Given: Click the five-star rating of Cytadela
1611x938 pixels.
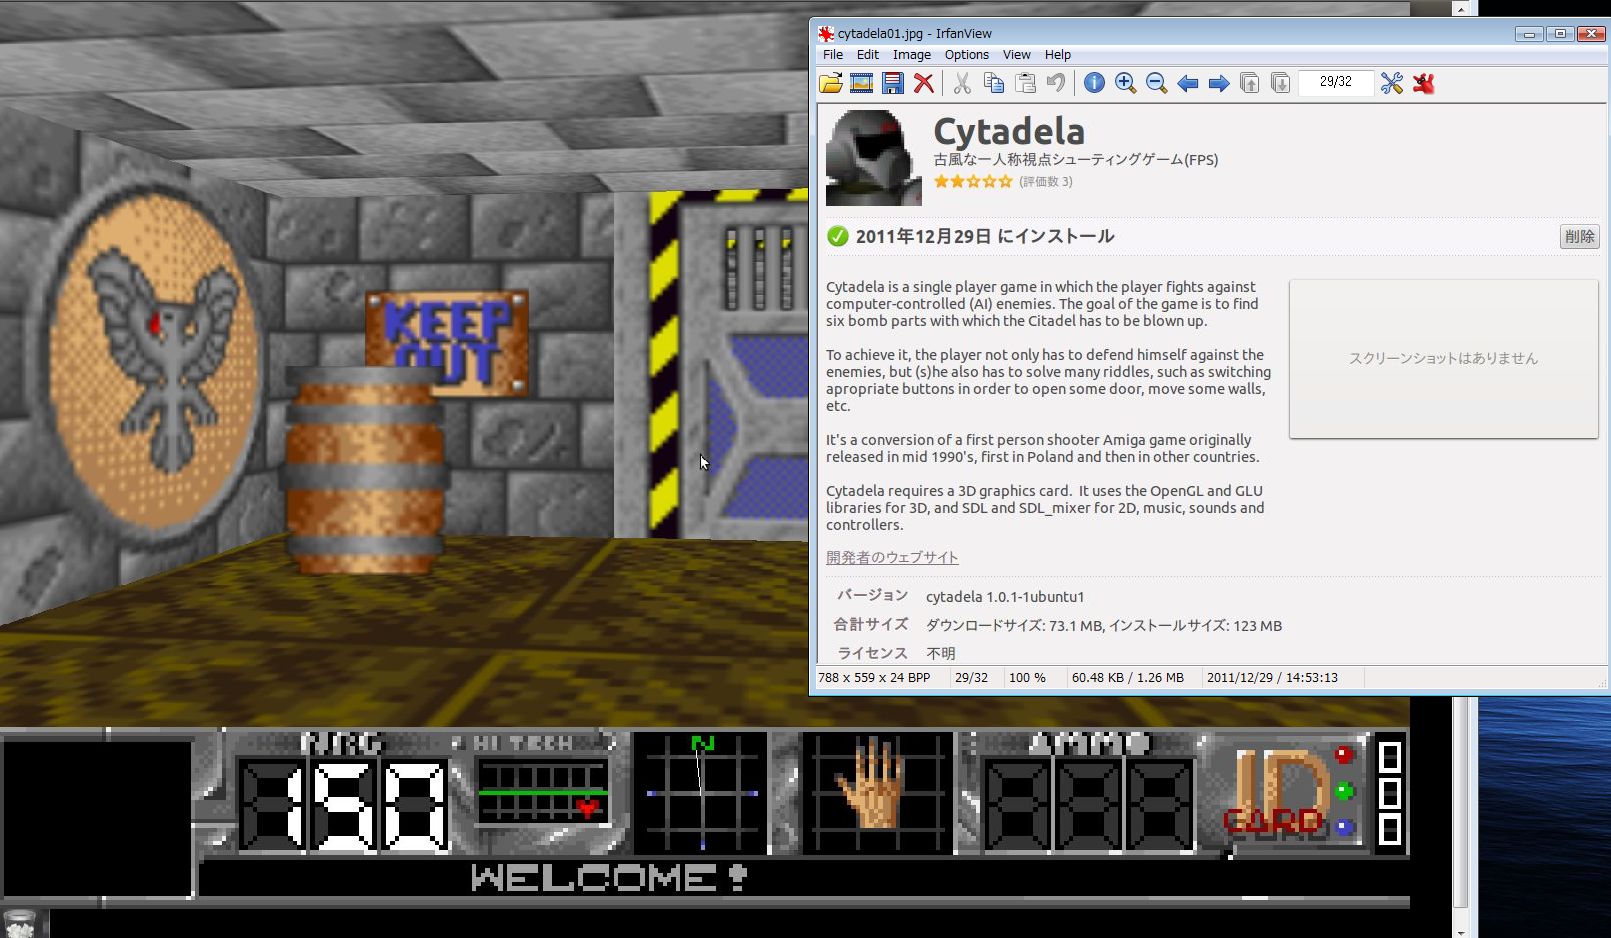Looking at the screenshot, I should pyautogui.click(x=973, y=181).
